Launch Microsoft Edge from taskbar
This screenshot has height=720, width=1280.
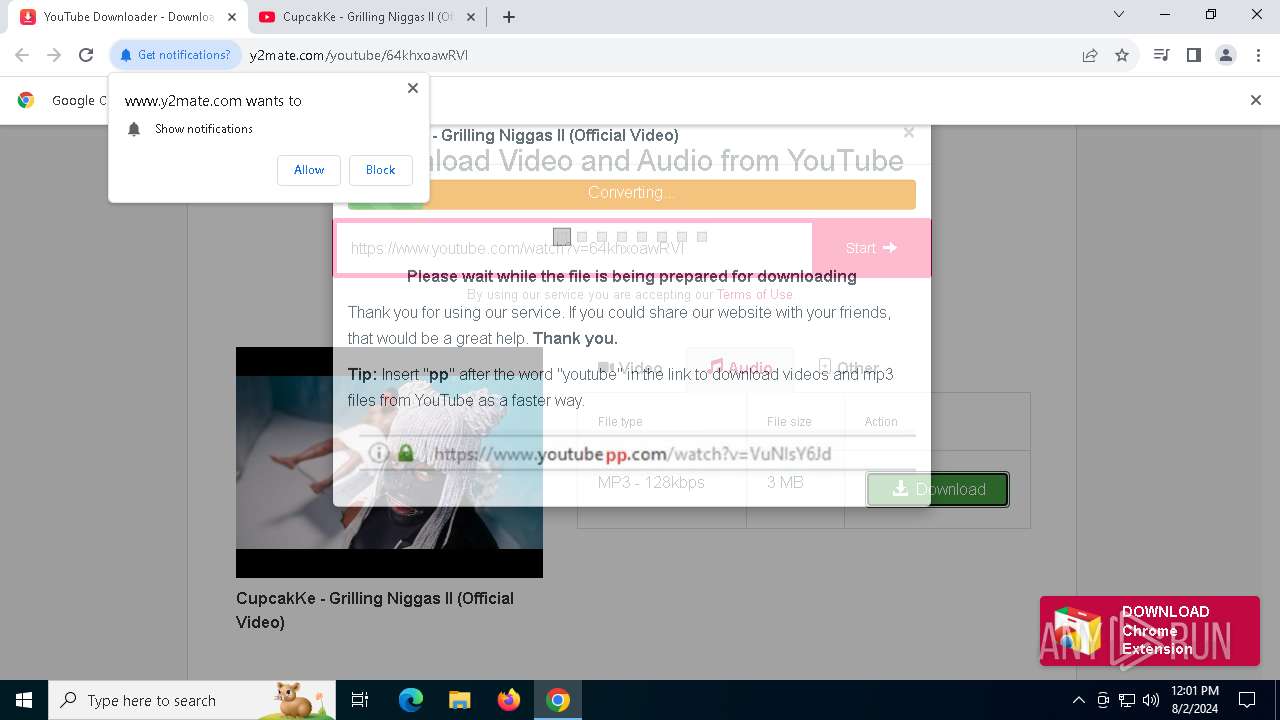pos(411,700)
